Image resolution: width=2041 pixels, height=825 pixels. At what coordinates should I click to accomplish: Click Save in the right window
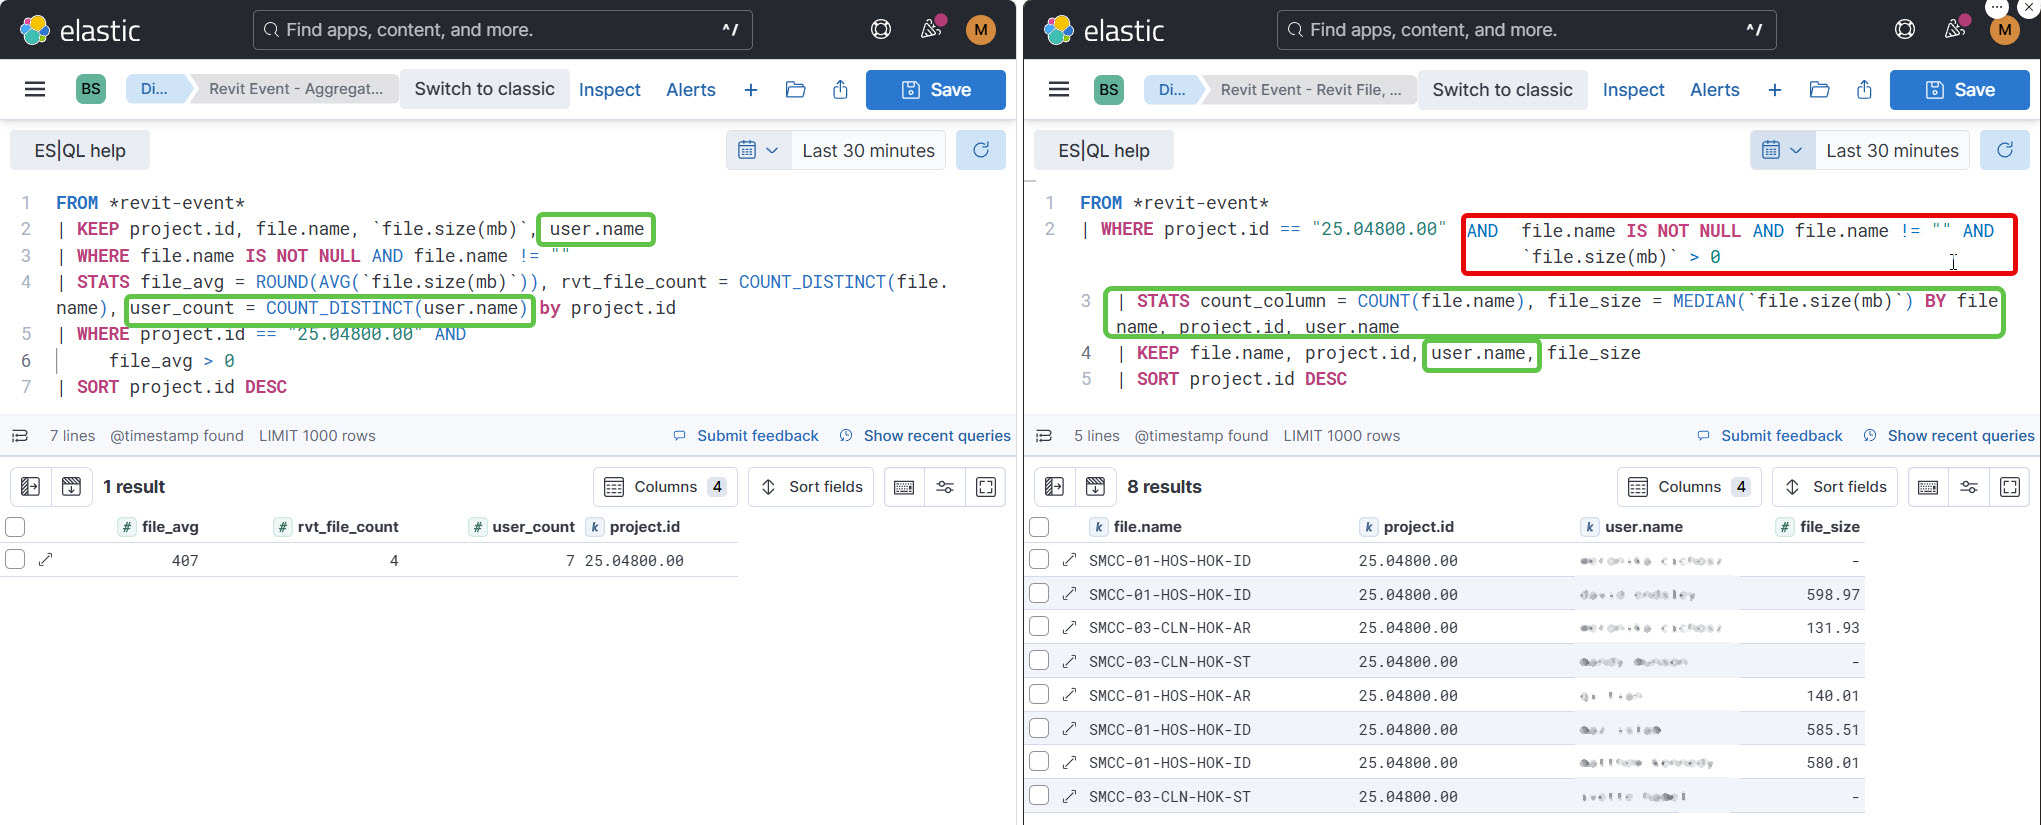[x=1960, y=90]
